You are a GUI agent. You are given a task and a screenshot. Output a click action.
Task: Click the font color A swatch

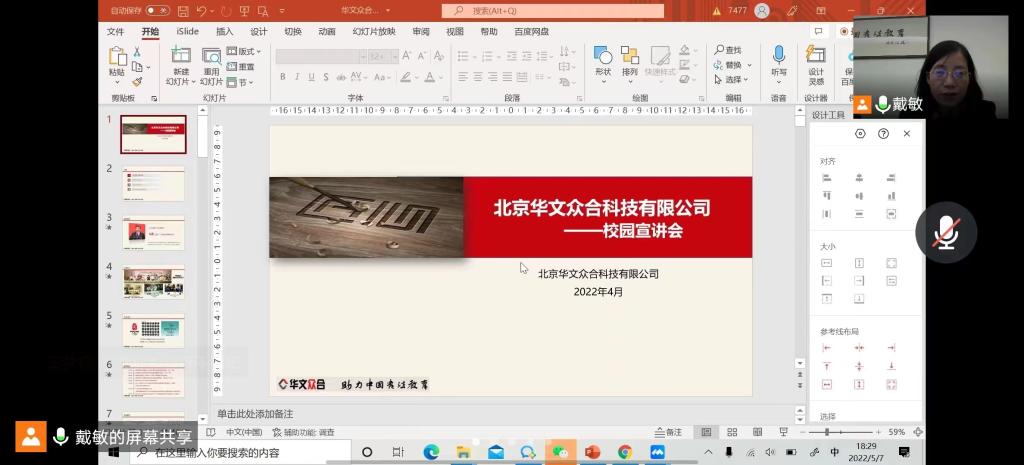(x=429, y=77)
